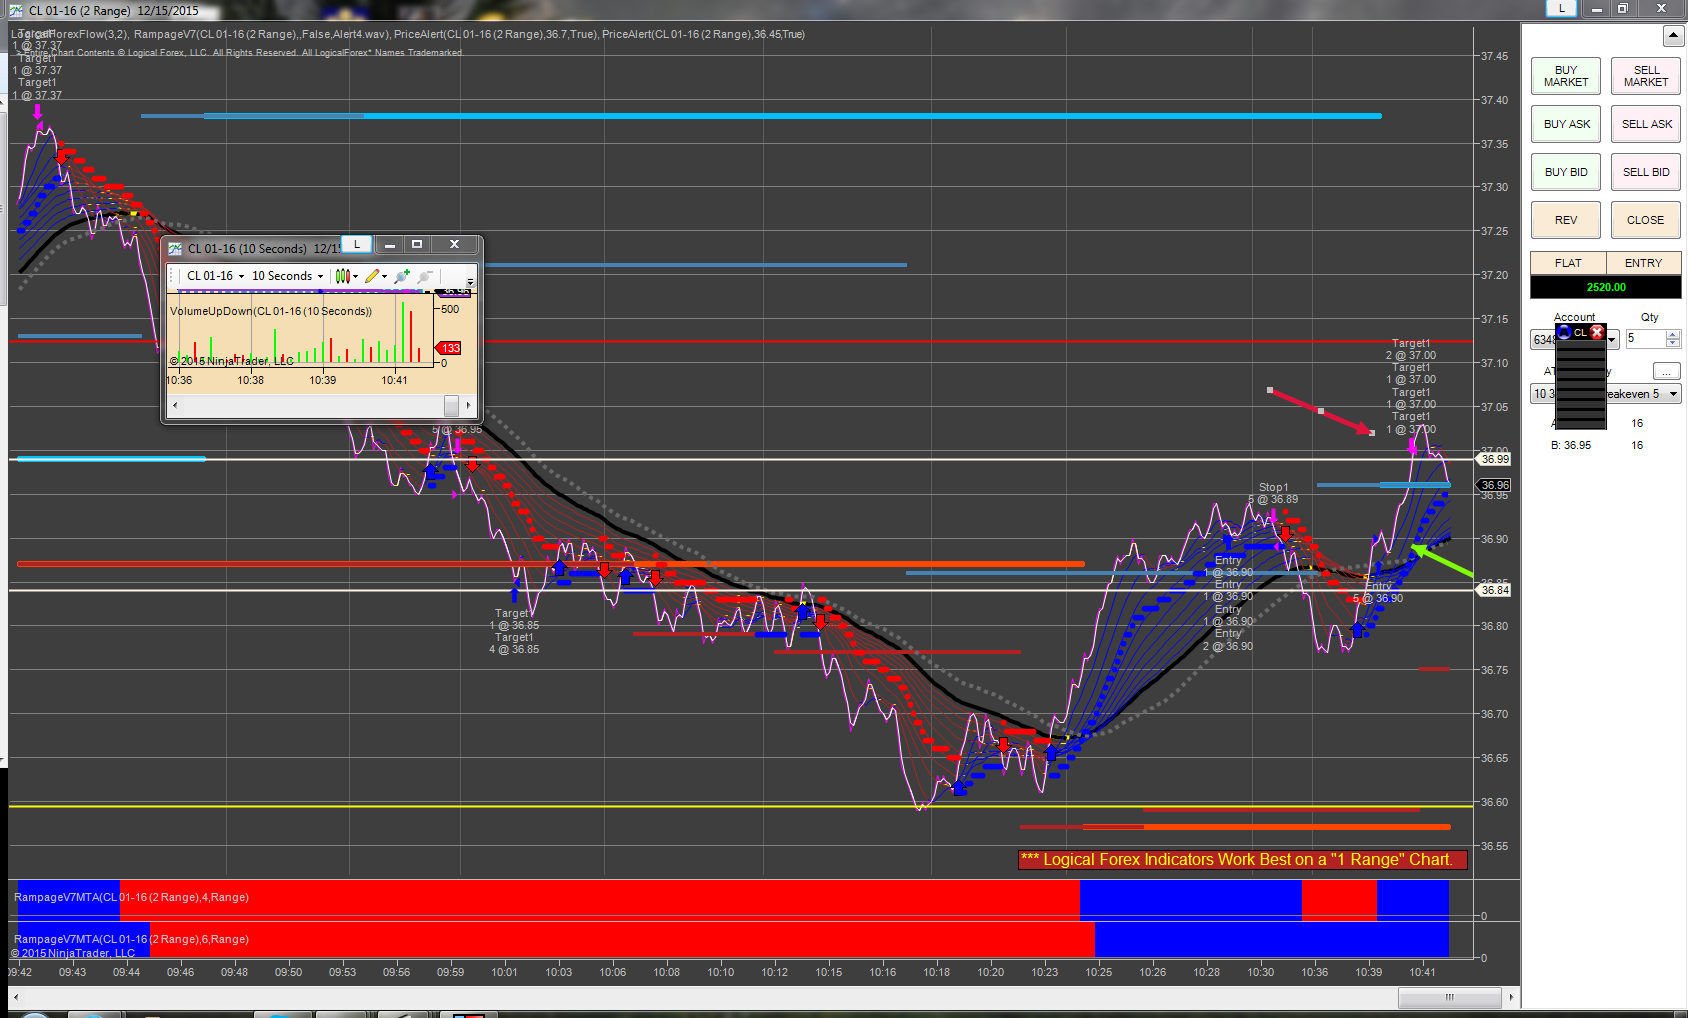
Task: Click the RampageV7MTA 4 Range indicator label
Action: tap(131, 897)
